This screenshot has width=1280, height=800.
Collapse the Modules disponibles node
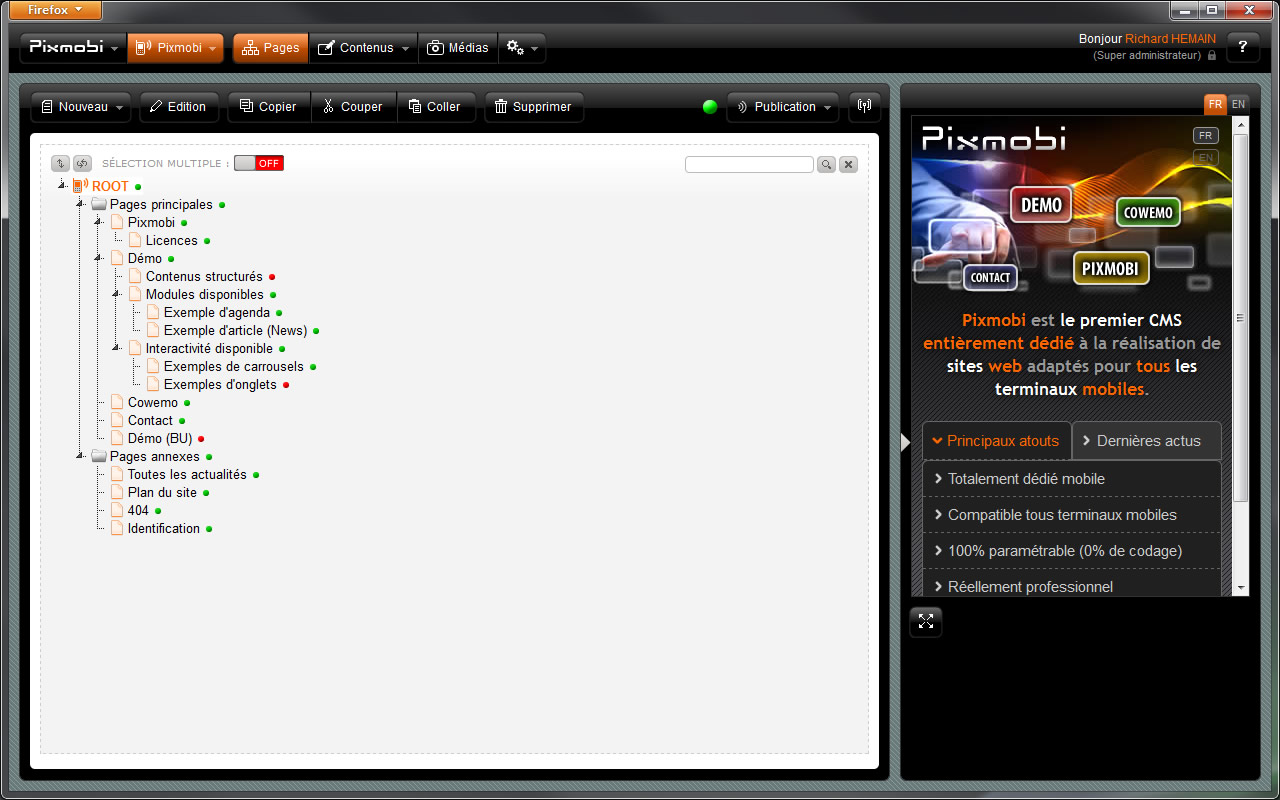[x=116, y=293]
